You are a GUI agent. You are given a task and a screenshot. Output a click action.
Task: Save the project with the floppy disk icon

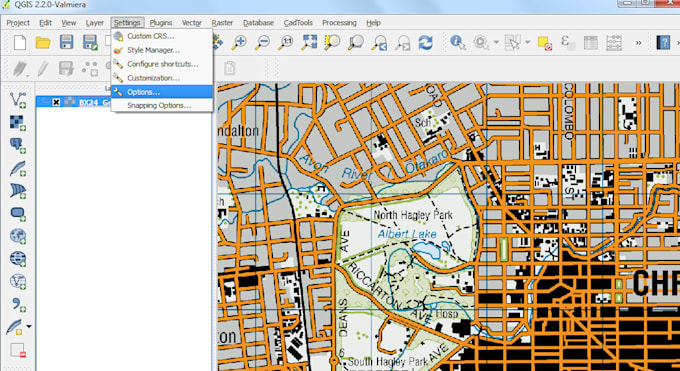point(66,42)
